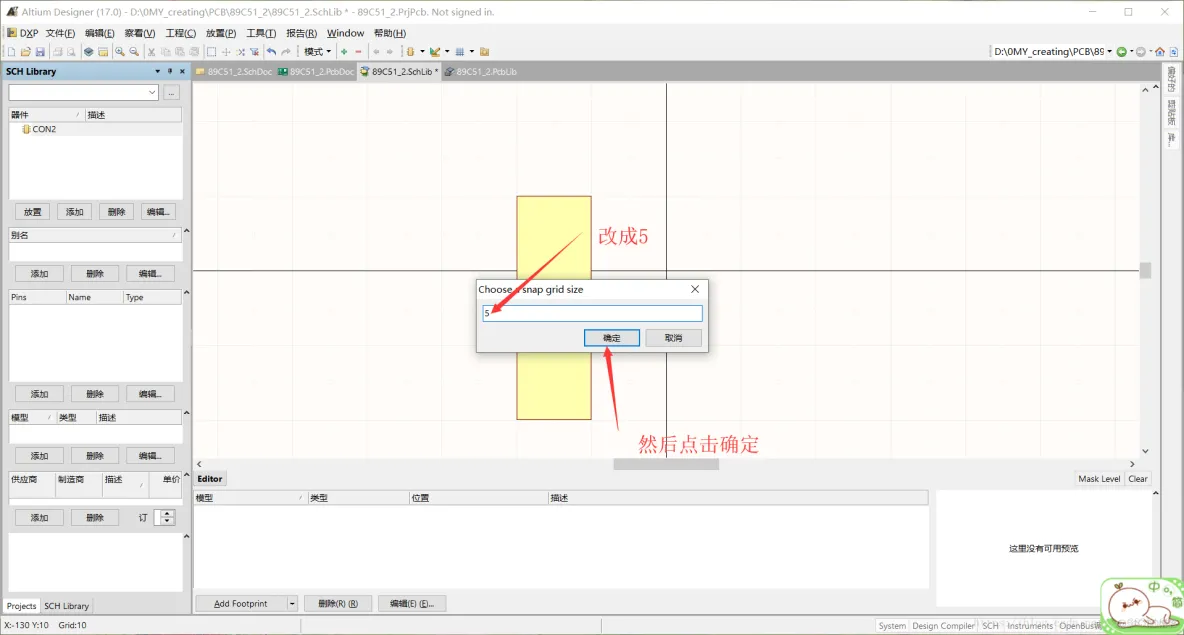Go back with the green arrow navigation button
The image size is (1184, 635).
click(1121, 52)
